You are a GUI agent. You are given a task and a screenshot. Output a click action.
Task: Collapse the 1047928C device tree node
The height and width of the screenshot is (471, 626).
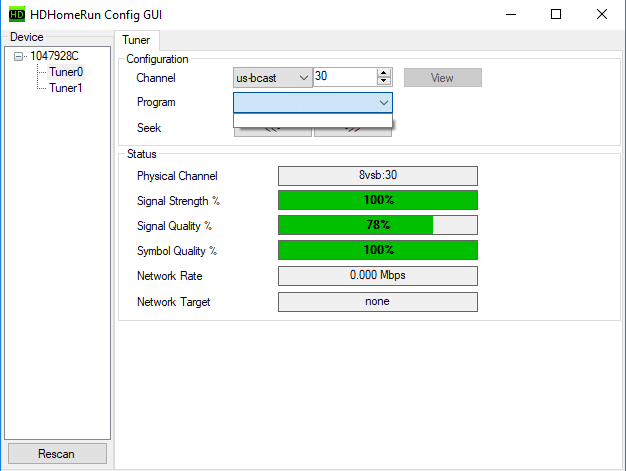pos(18,56)
